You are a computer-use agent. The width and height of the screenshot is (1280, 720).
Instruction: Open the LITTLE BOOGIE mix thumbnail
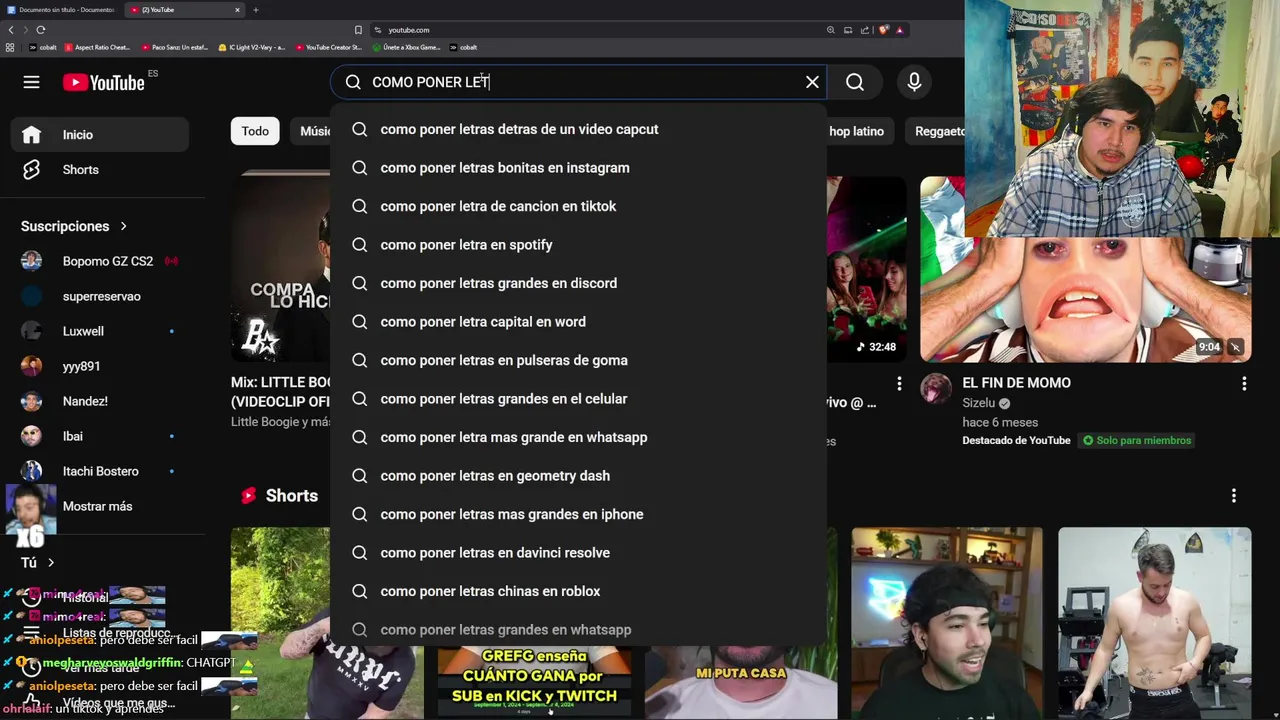[280, 266]
